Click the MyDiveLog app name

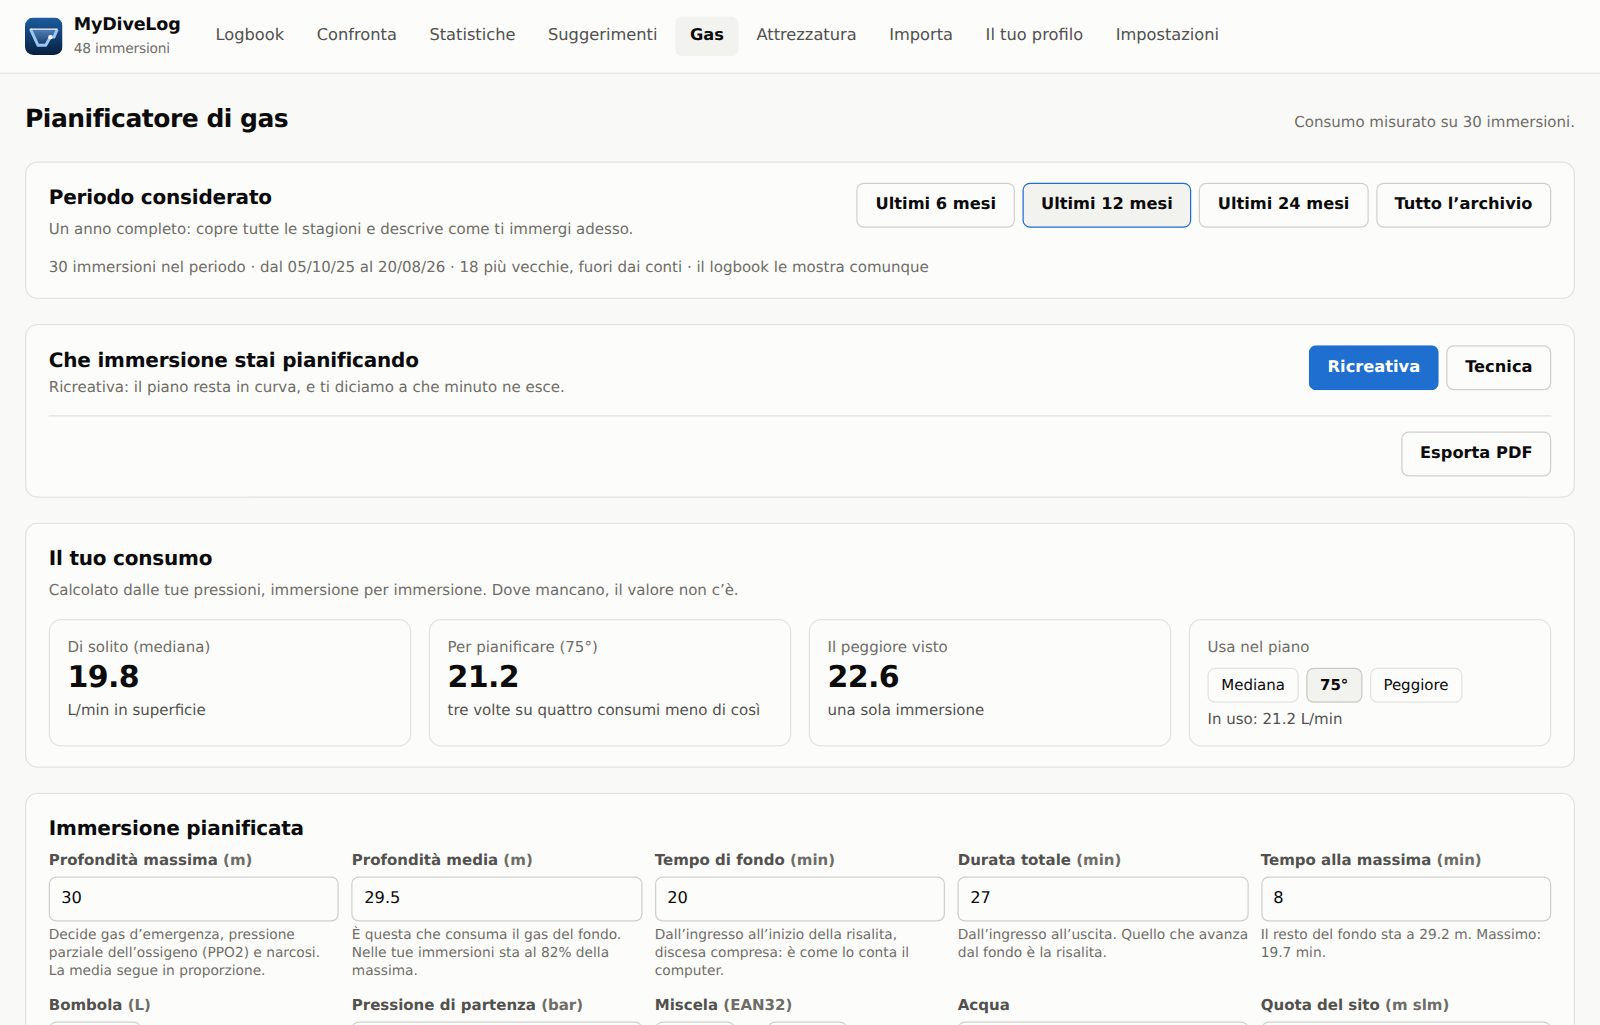click(x=127, y=24)
